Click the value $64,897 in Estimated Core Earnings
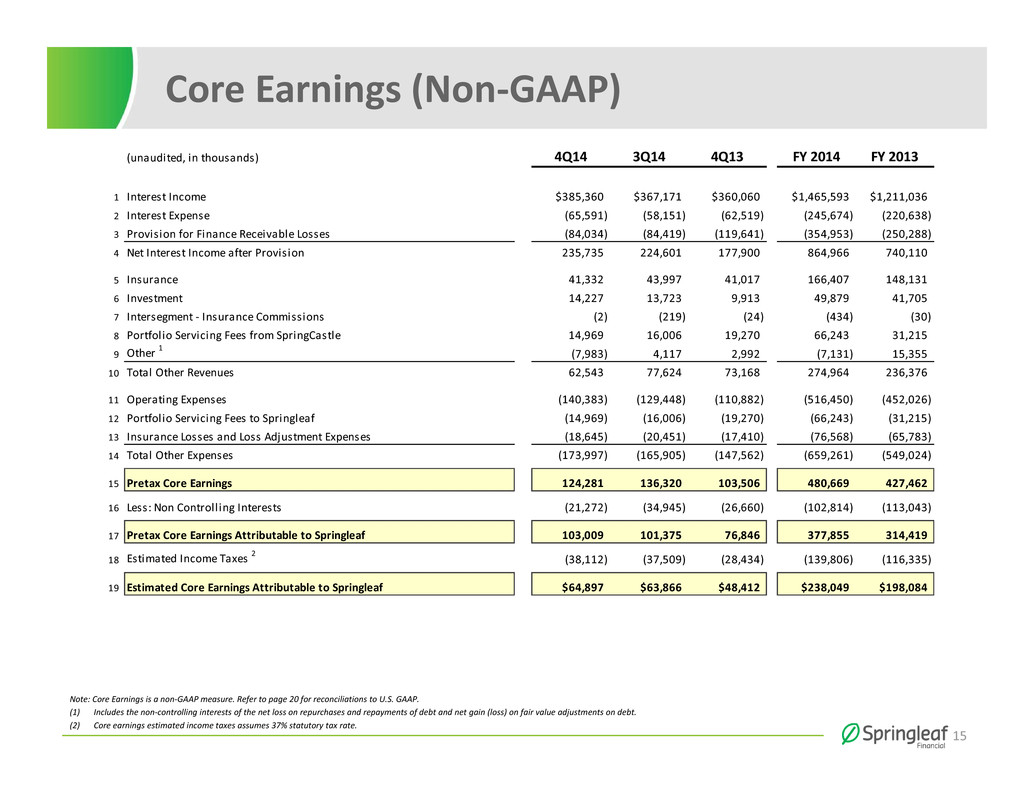This screenshot has height=799, width=1034. [582, 587]
